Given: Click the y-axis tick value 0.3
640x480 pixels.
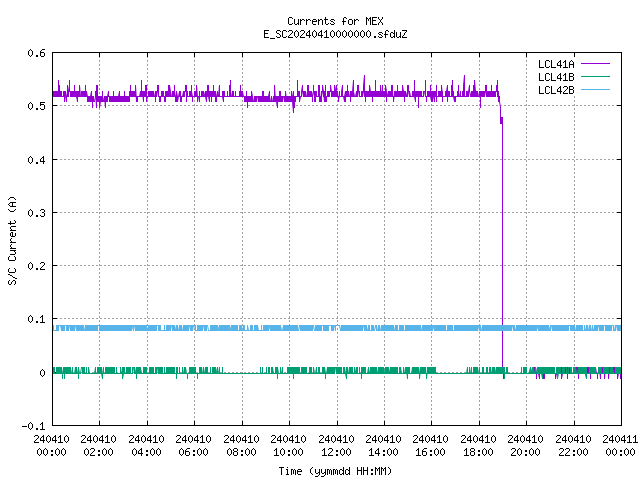Looking at the screenshot, I should tap(36, 213).
